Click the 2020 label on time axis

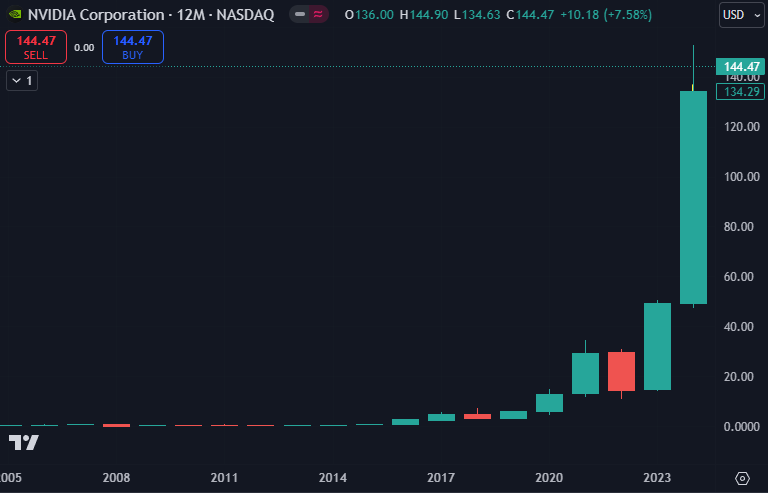549,478
